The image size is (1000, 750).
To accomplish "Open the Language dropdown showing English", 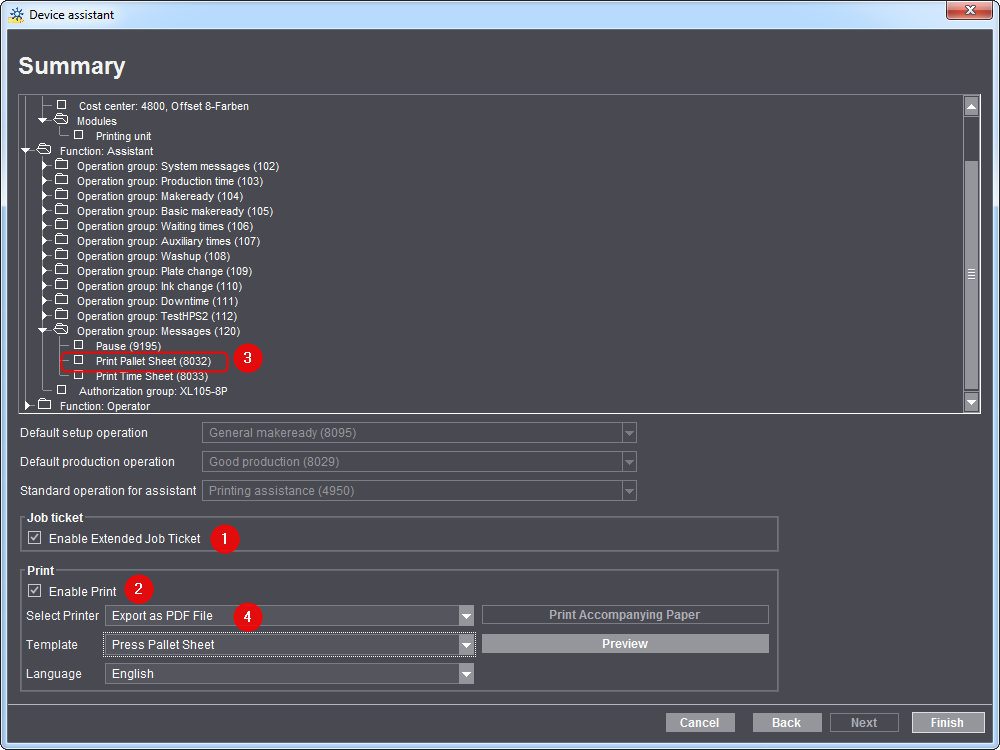I will (465, 673).
